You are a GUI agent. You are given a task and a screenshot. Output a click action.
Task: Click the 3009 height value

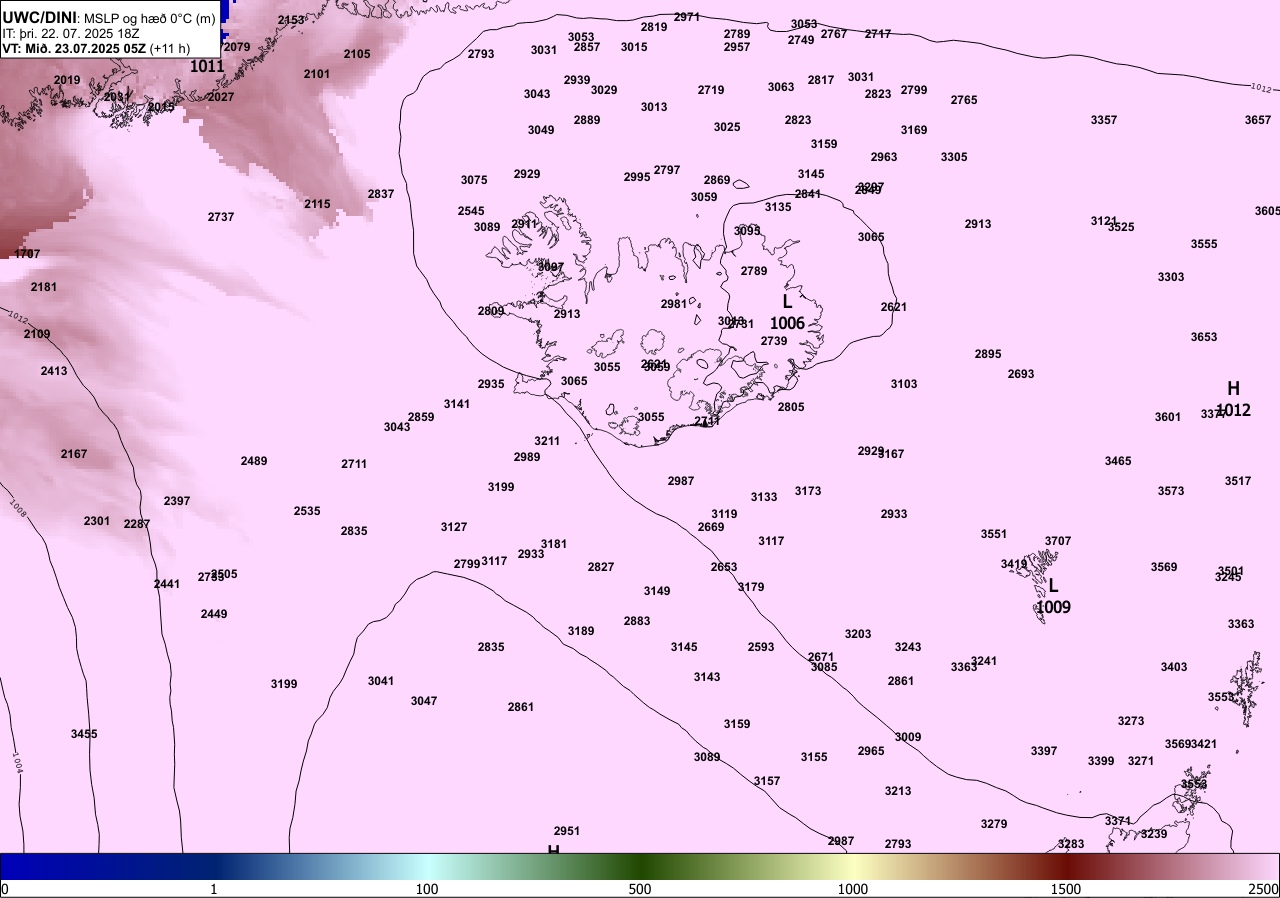coord(908,737)
